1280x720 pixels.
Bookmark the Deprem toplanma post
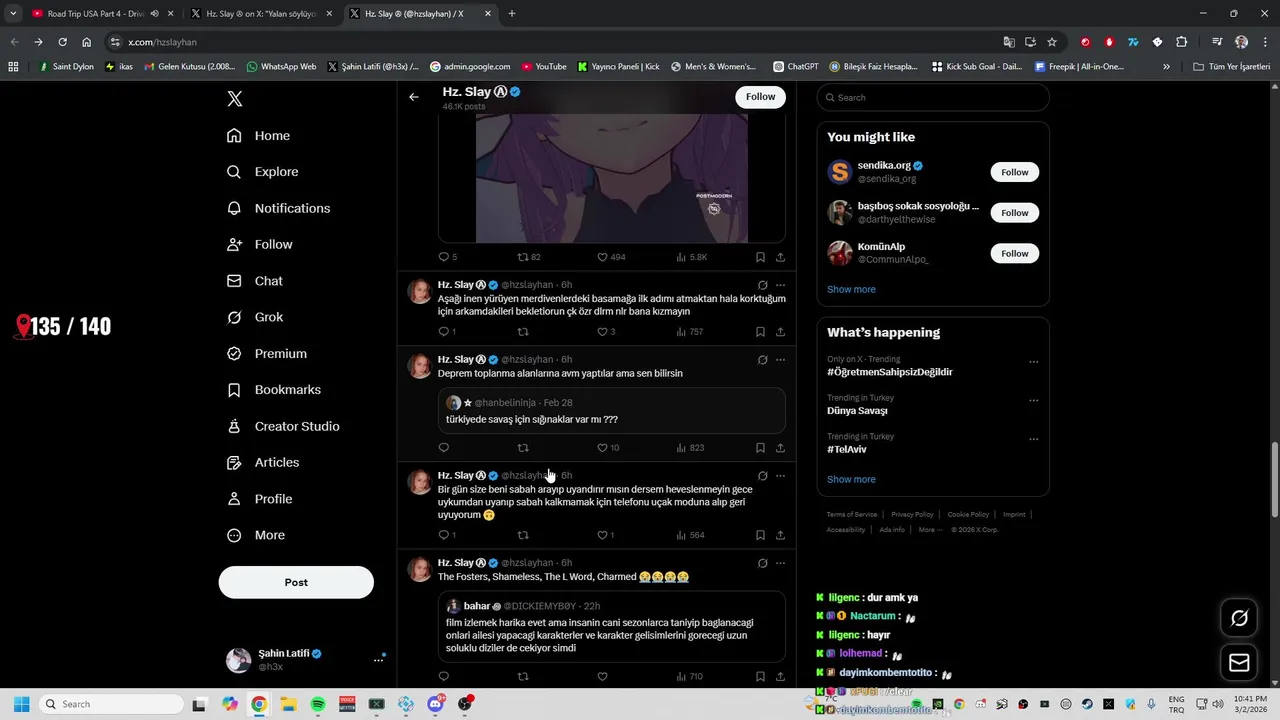click(x=760, y=448)
